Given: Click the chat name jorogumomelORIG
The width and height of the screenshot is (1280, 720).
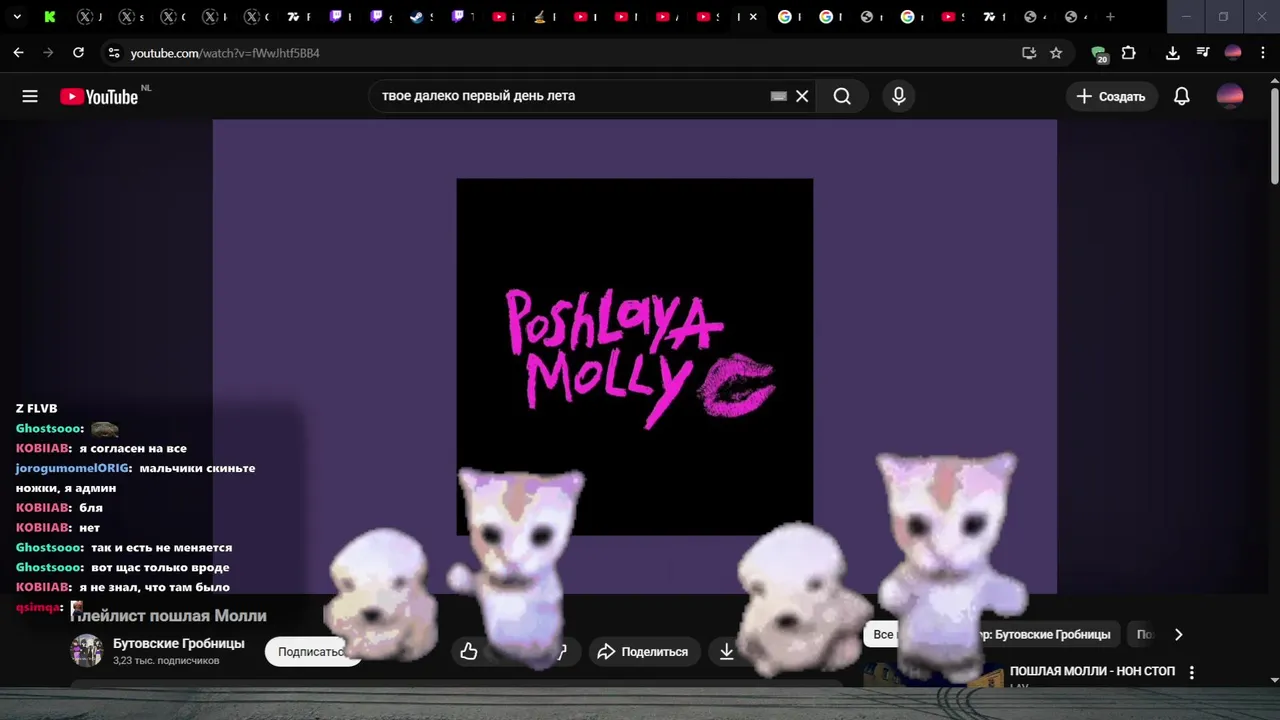Looking at the screenshot, I should click(71, 468).
